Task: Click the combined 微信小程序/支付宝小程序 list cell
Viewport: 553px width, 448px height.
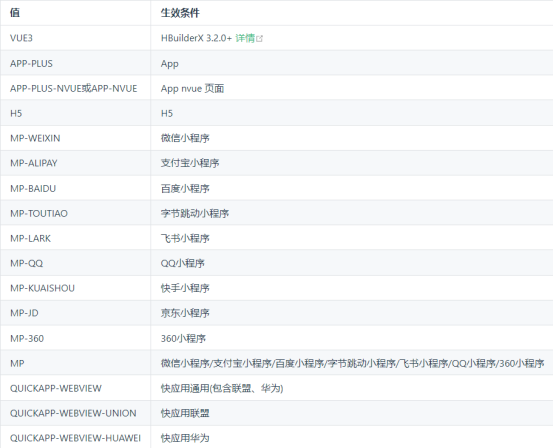Action: 353,363
